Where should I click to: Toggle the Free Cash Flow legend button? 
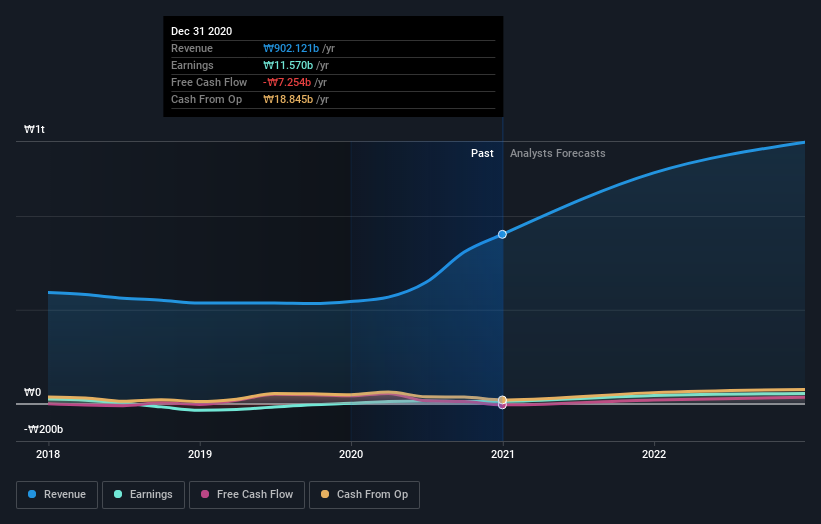[247, 495]
